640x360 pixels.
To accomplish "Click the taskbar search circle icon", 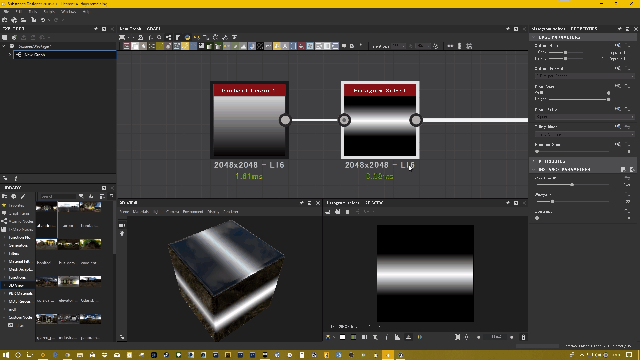I will tap(18, 355).
